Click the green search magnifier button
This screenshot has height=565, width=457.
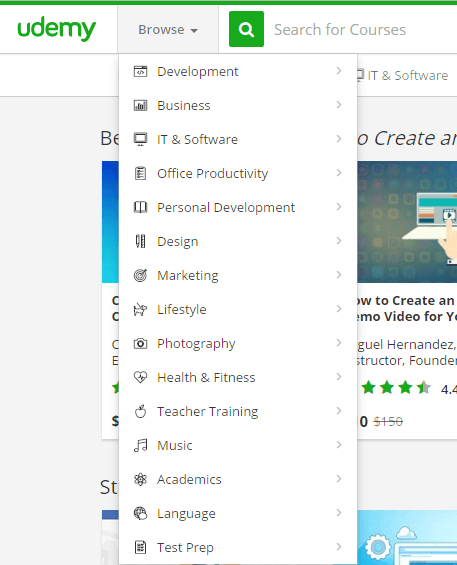(x=246, y=29)
